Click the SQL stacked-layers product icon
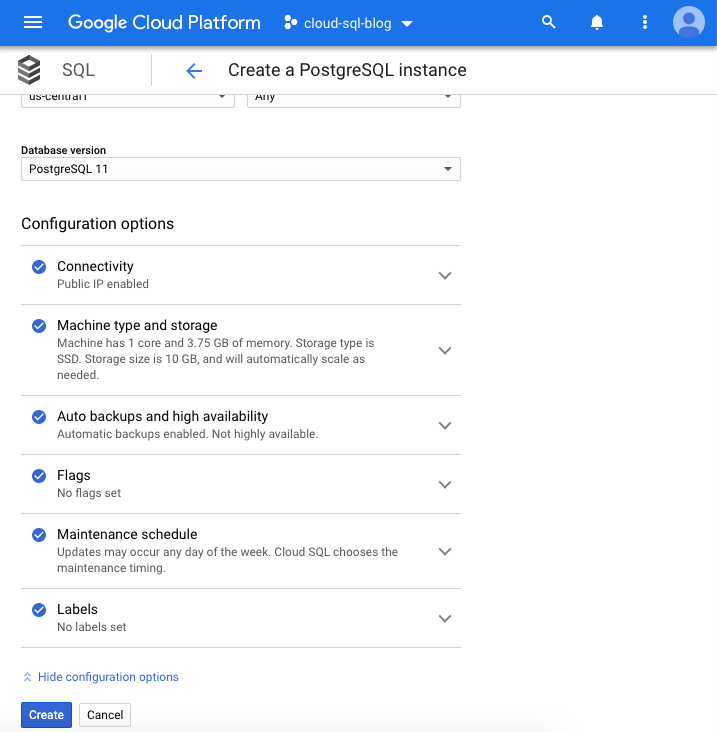This screenshot has height=732, width=717. point(29,70)
